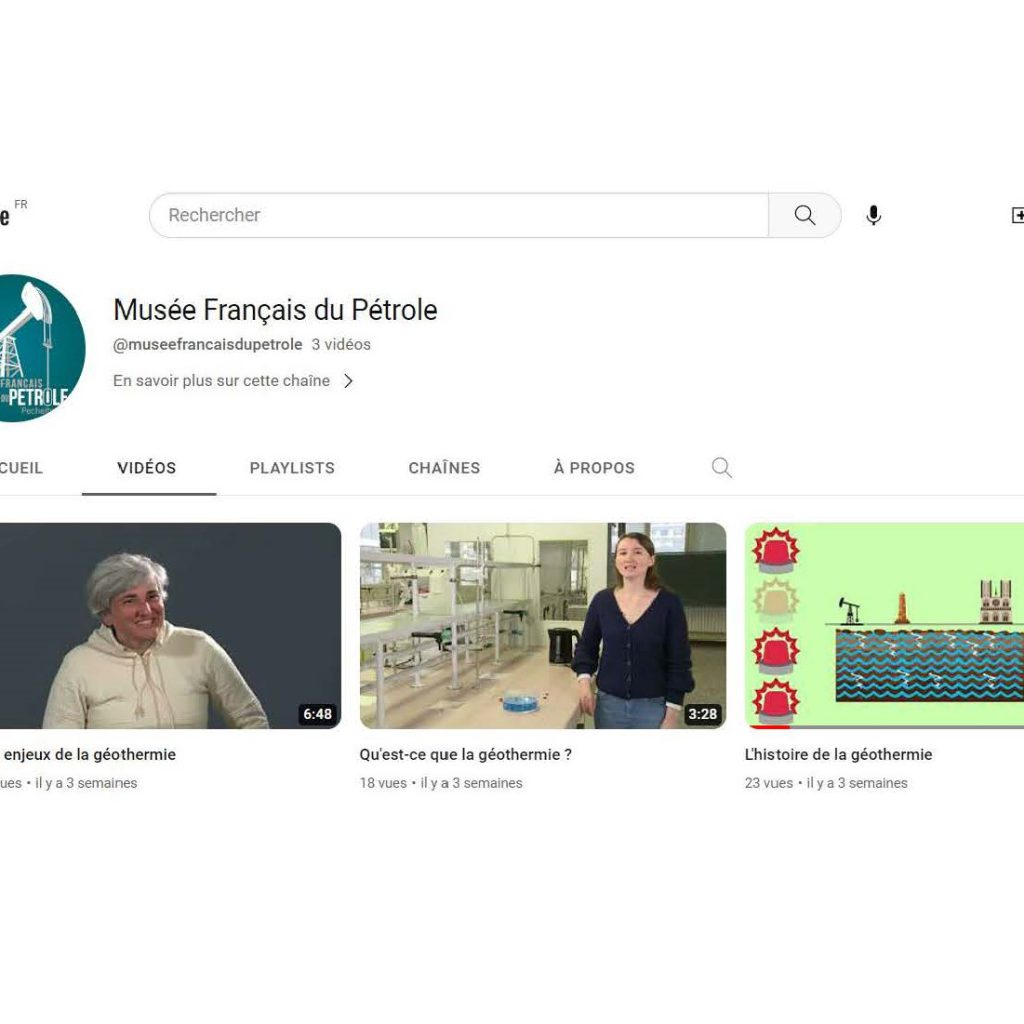Image resolution: width=1024 pixels, height=1024 pixels.
Task: Play the 3:28 lab video thumbnail
Action: (x=543, y=626)
